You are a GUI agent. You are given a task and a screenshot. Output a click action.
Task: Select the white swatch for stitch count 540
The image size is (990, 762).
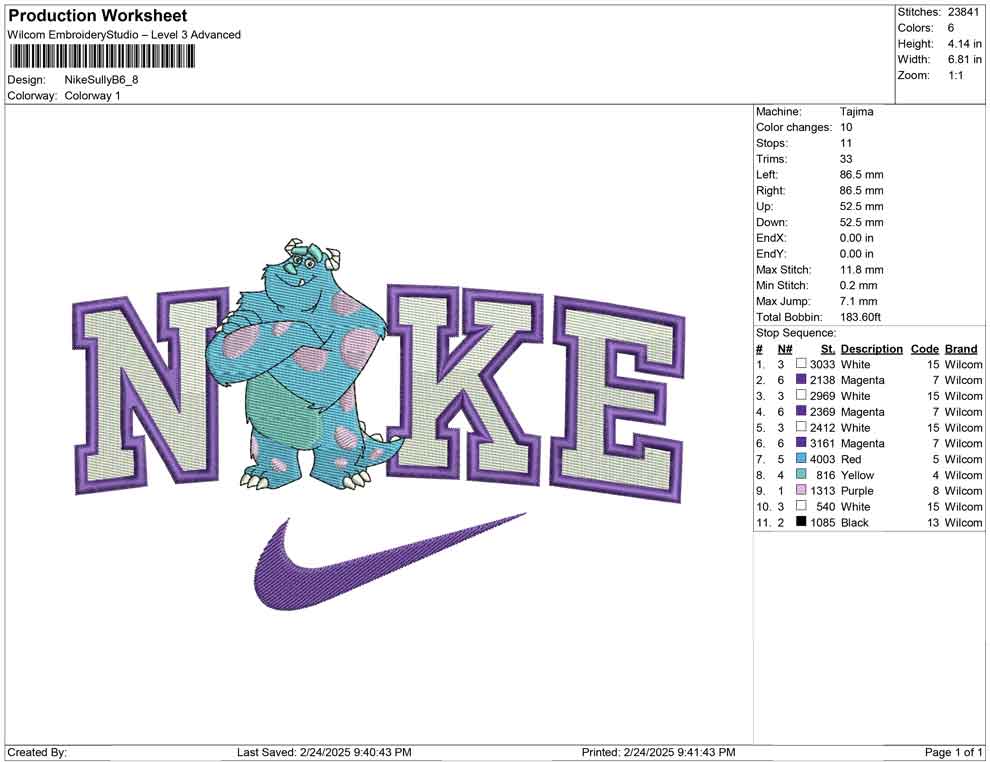tap(801, 506)
